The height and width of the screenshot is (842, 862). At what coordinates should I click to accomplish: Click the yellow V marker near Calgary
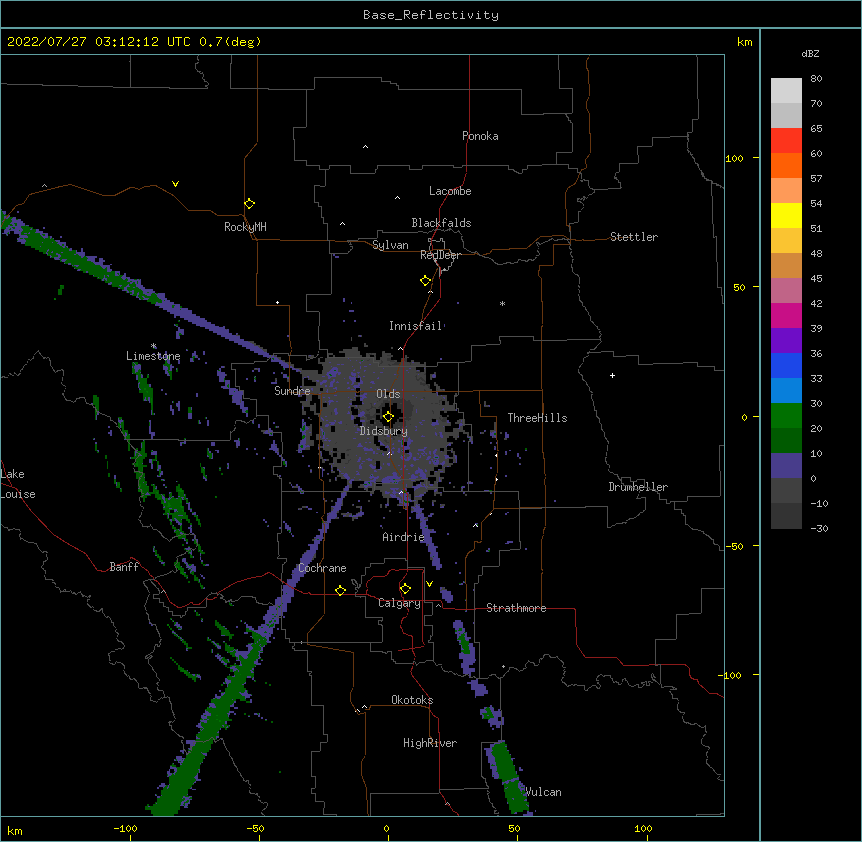coord(429,584)
